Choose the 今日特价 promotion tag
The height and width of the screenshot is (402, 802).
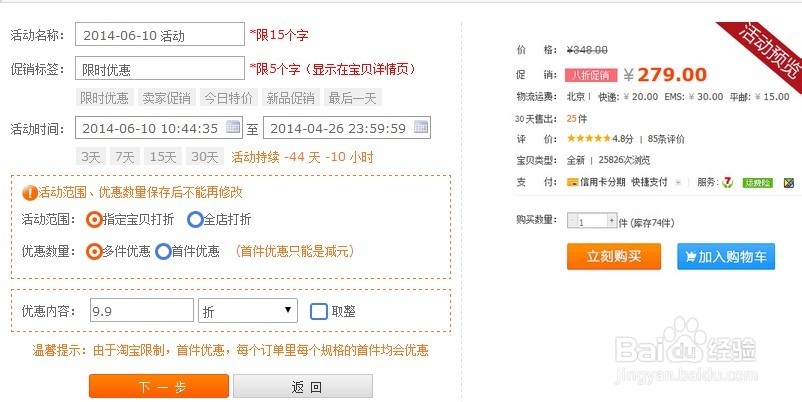(x=228, y=98)
